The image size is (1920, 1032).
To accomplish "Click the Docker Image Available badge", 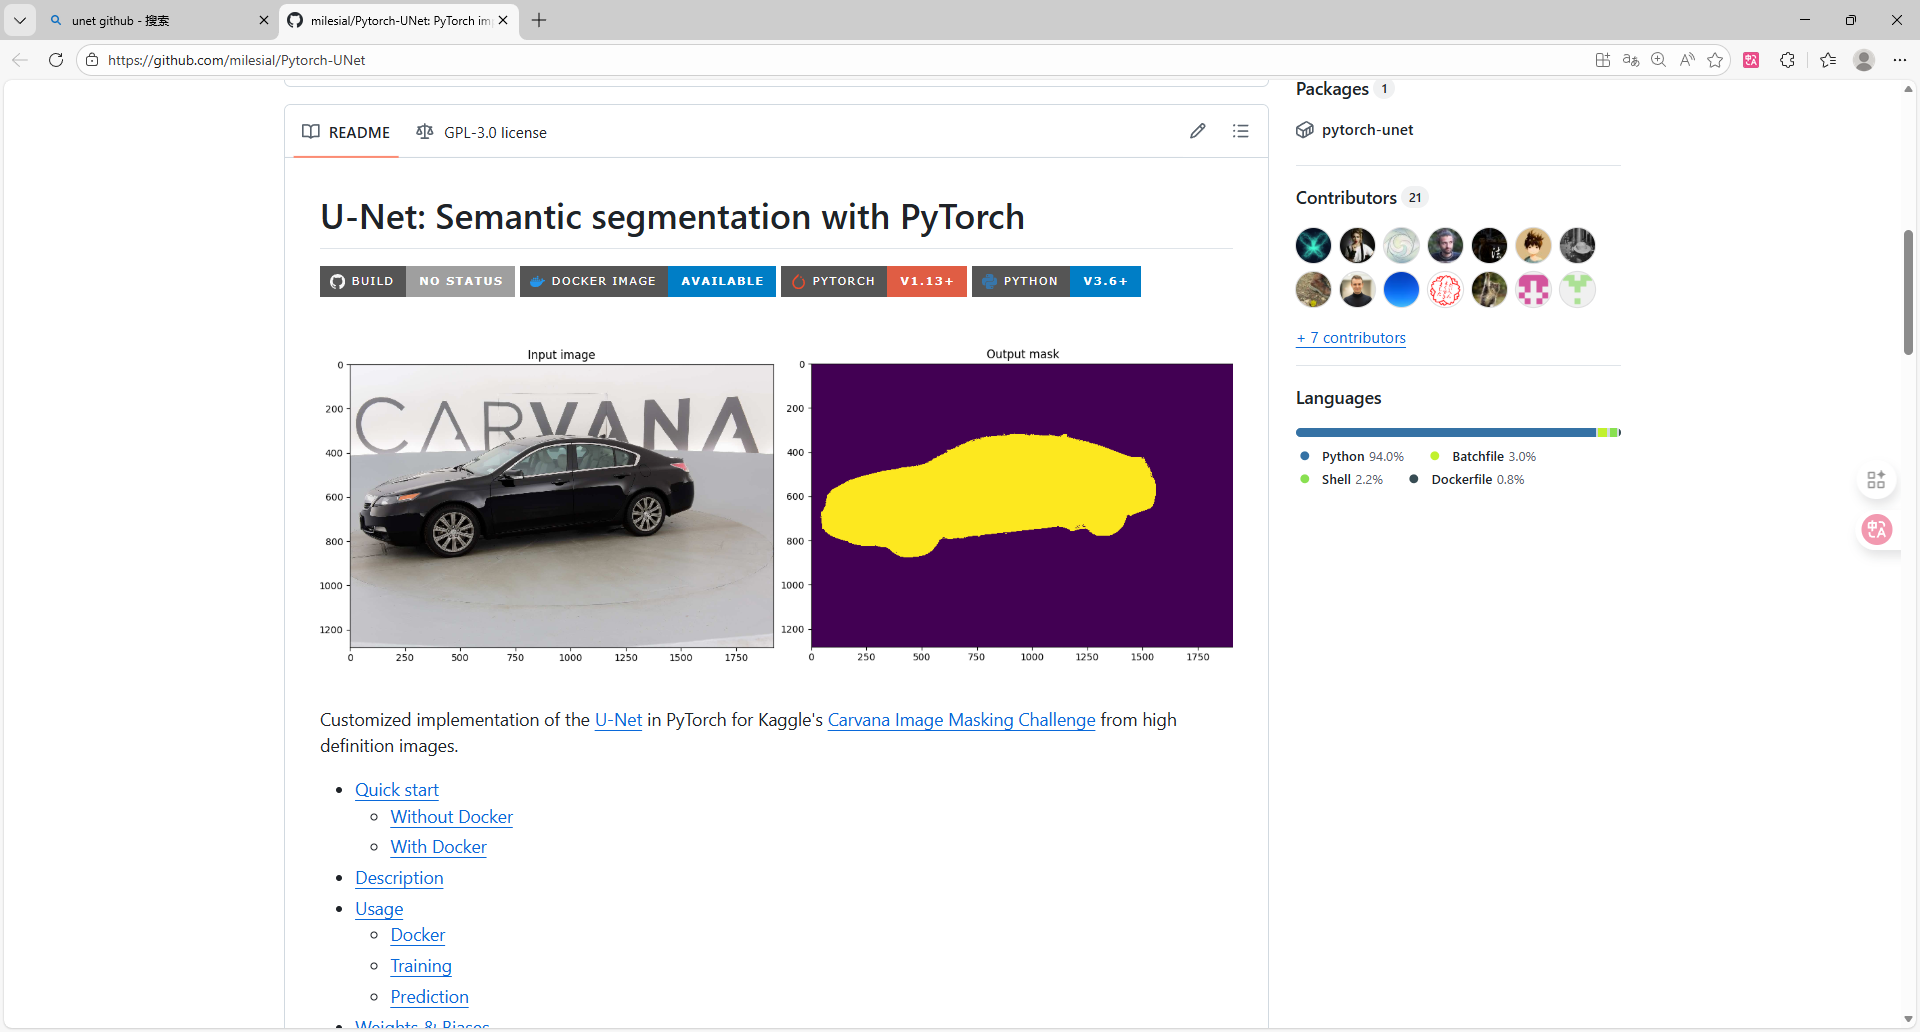I will (x=648, y=281).
